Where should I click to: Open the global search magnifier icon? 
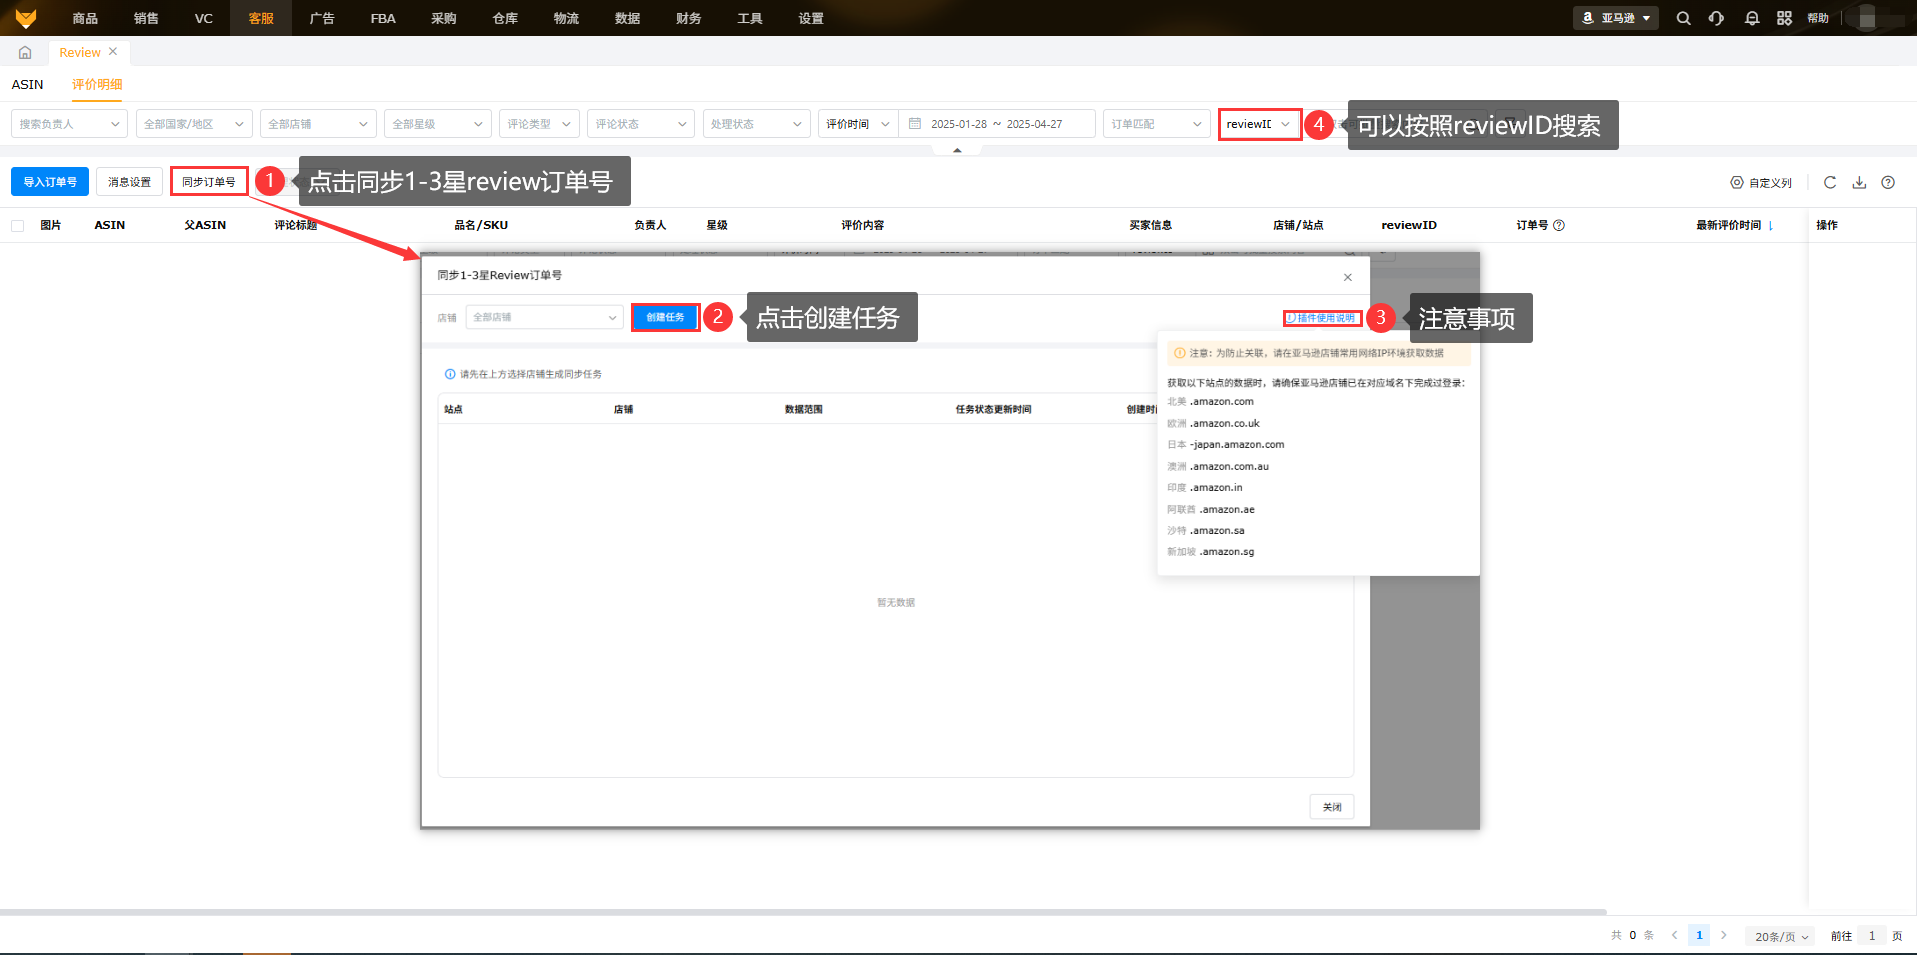[1684, 18]
